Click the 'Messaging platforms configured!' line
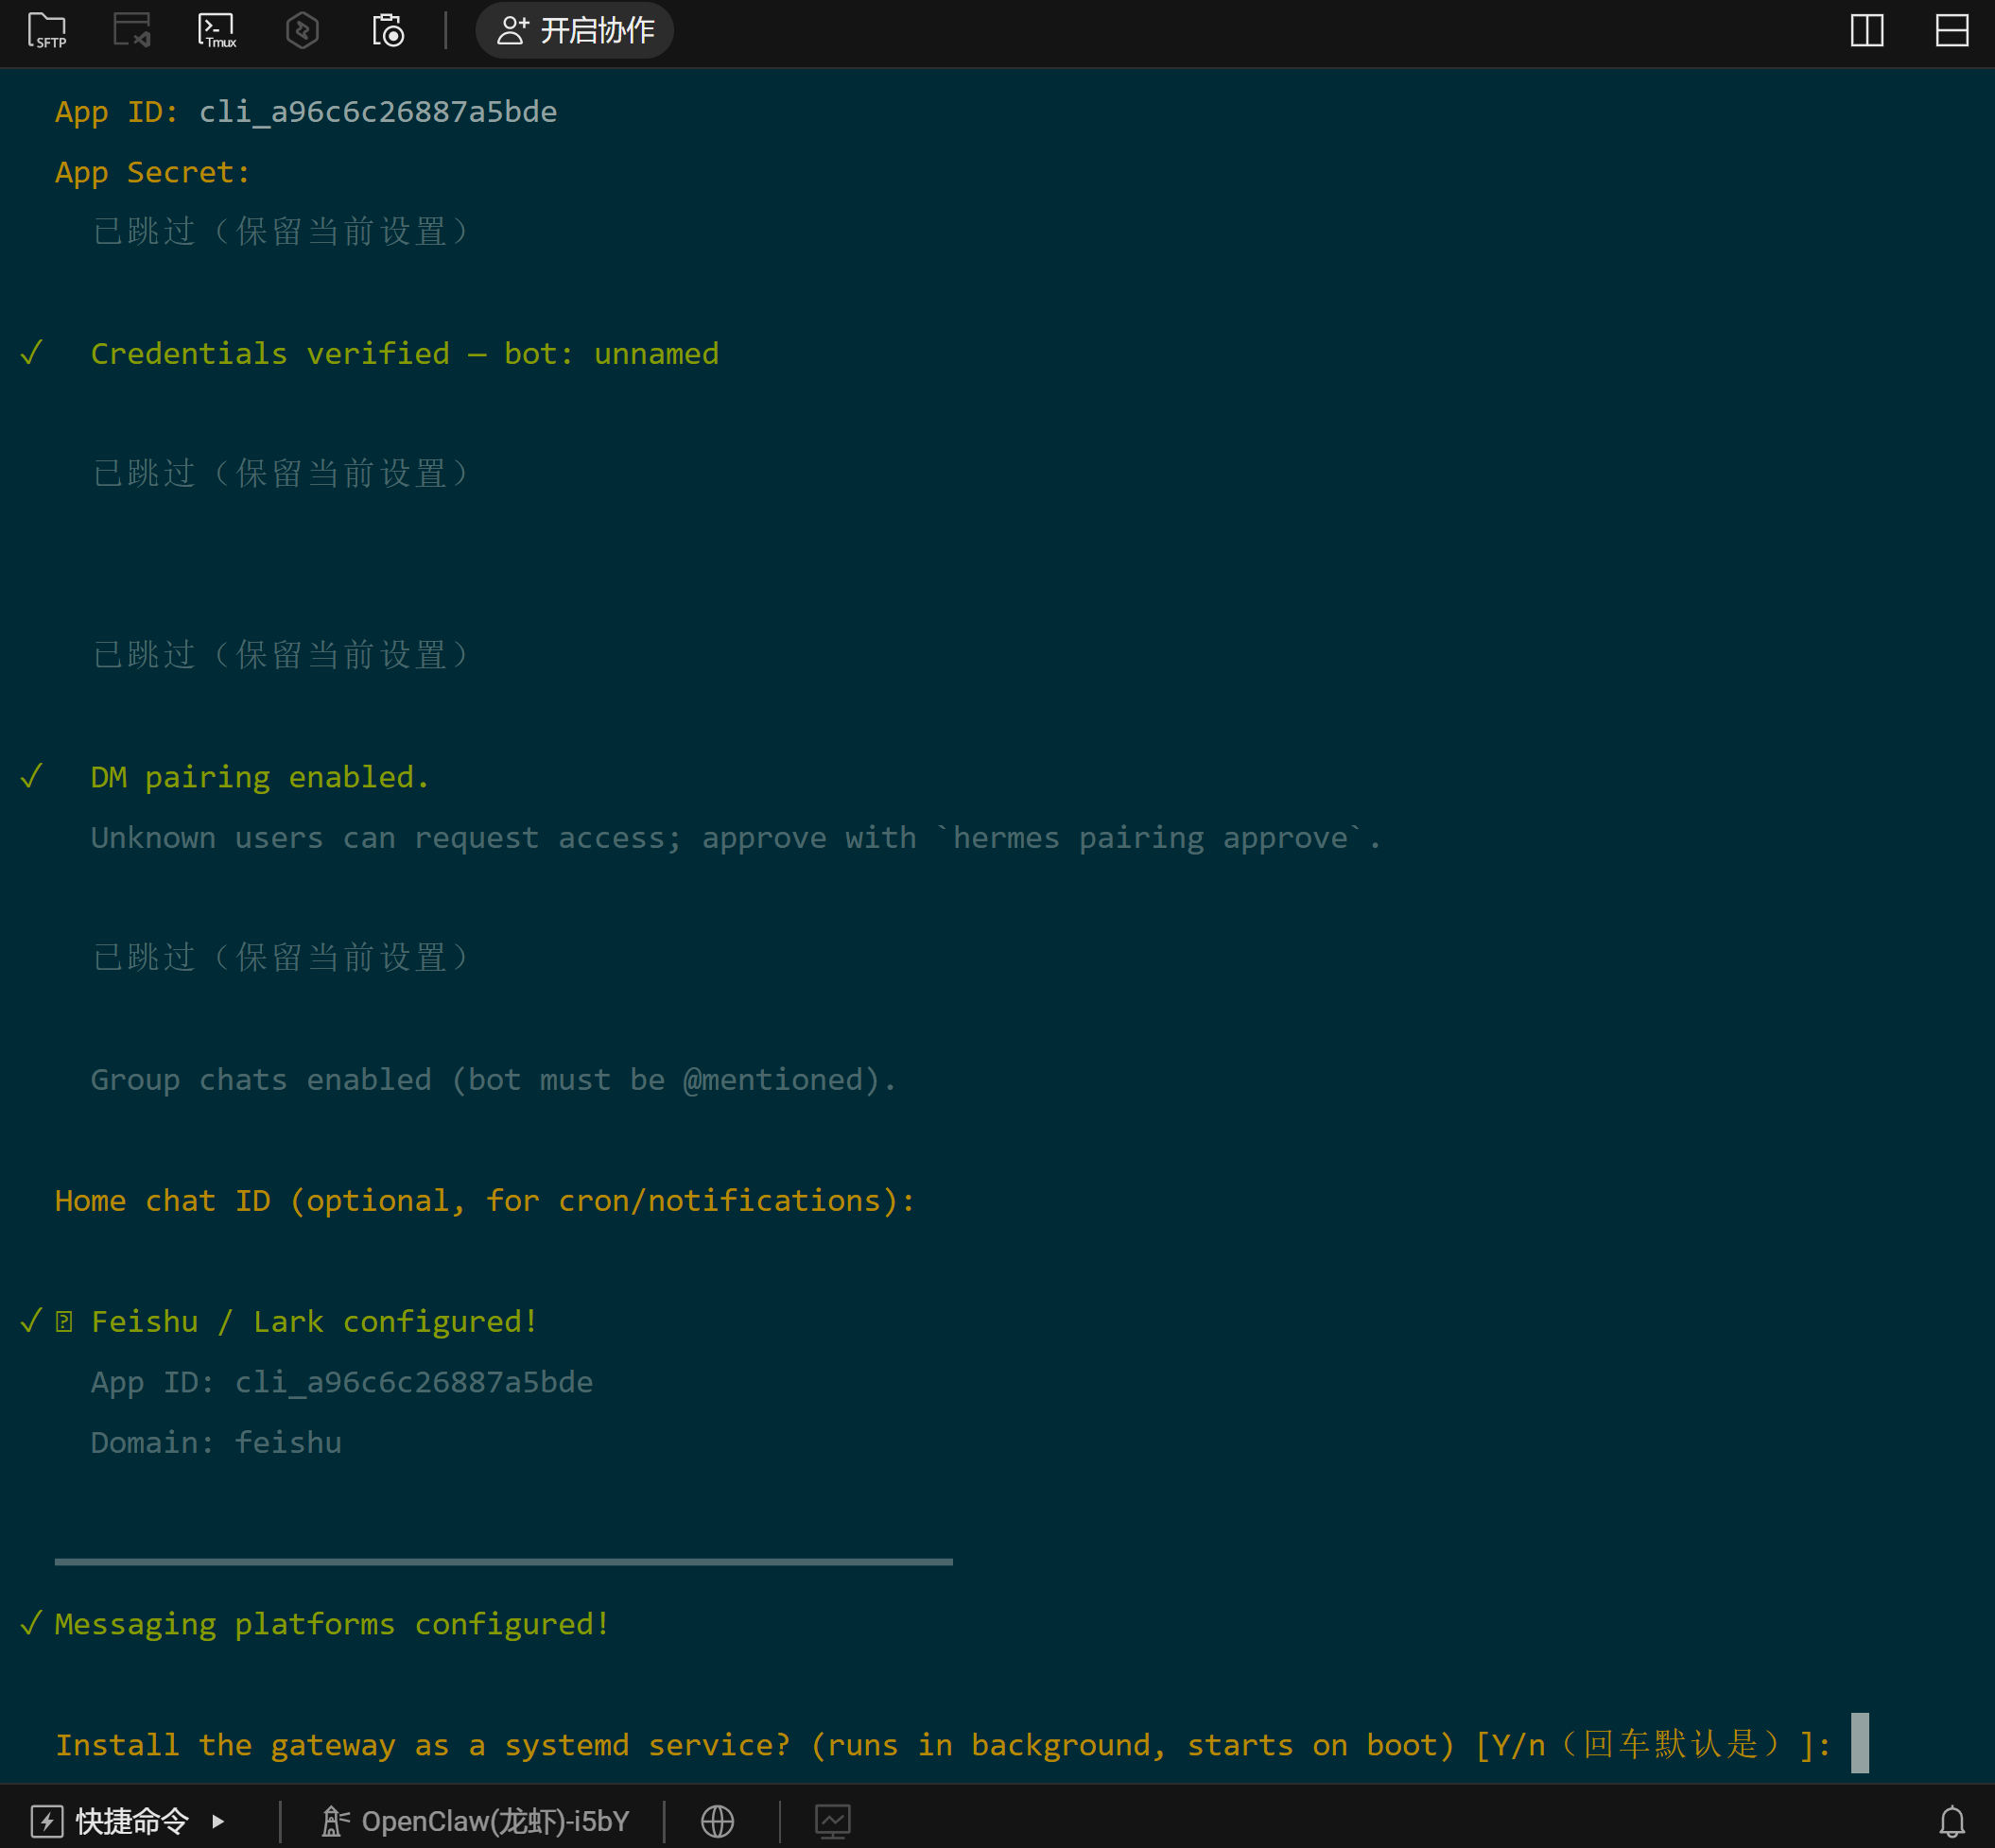 [332, 1623]
